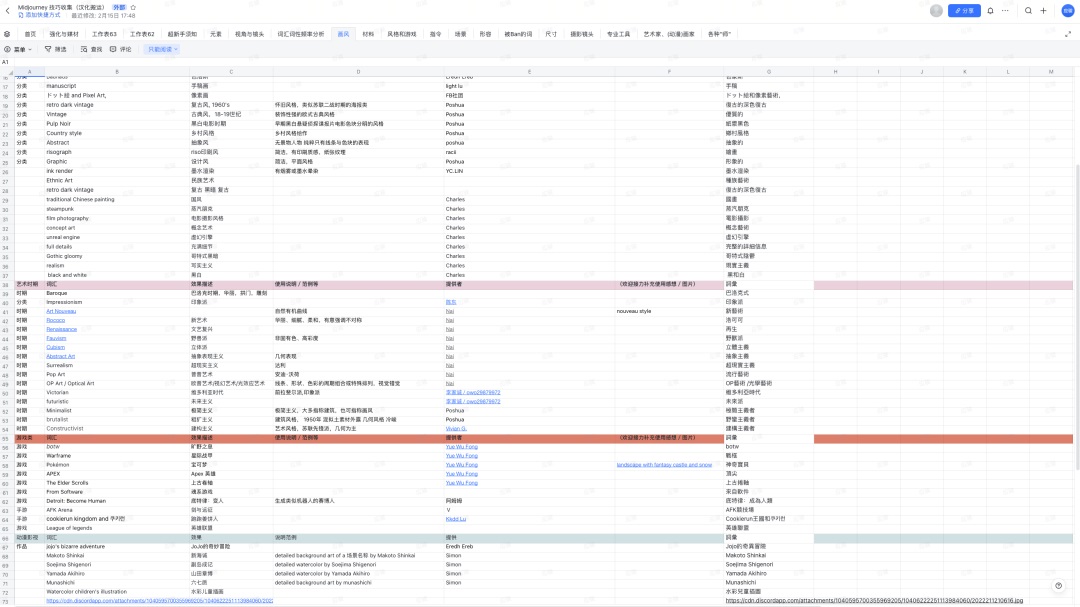Open Yue Wu Fong link in botw row

tap(461, 446)
